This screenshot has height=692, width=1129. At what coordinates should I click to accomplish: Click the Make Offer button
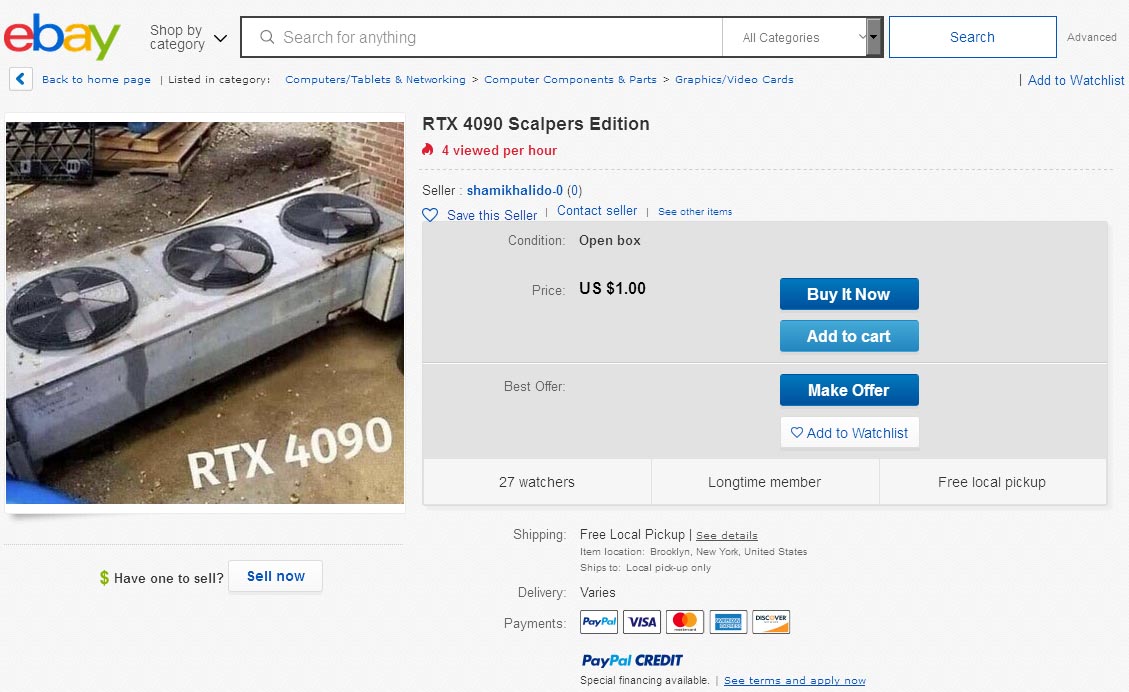(849, 390)
